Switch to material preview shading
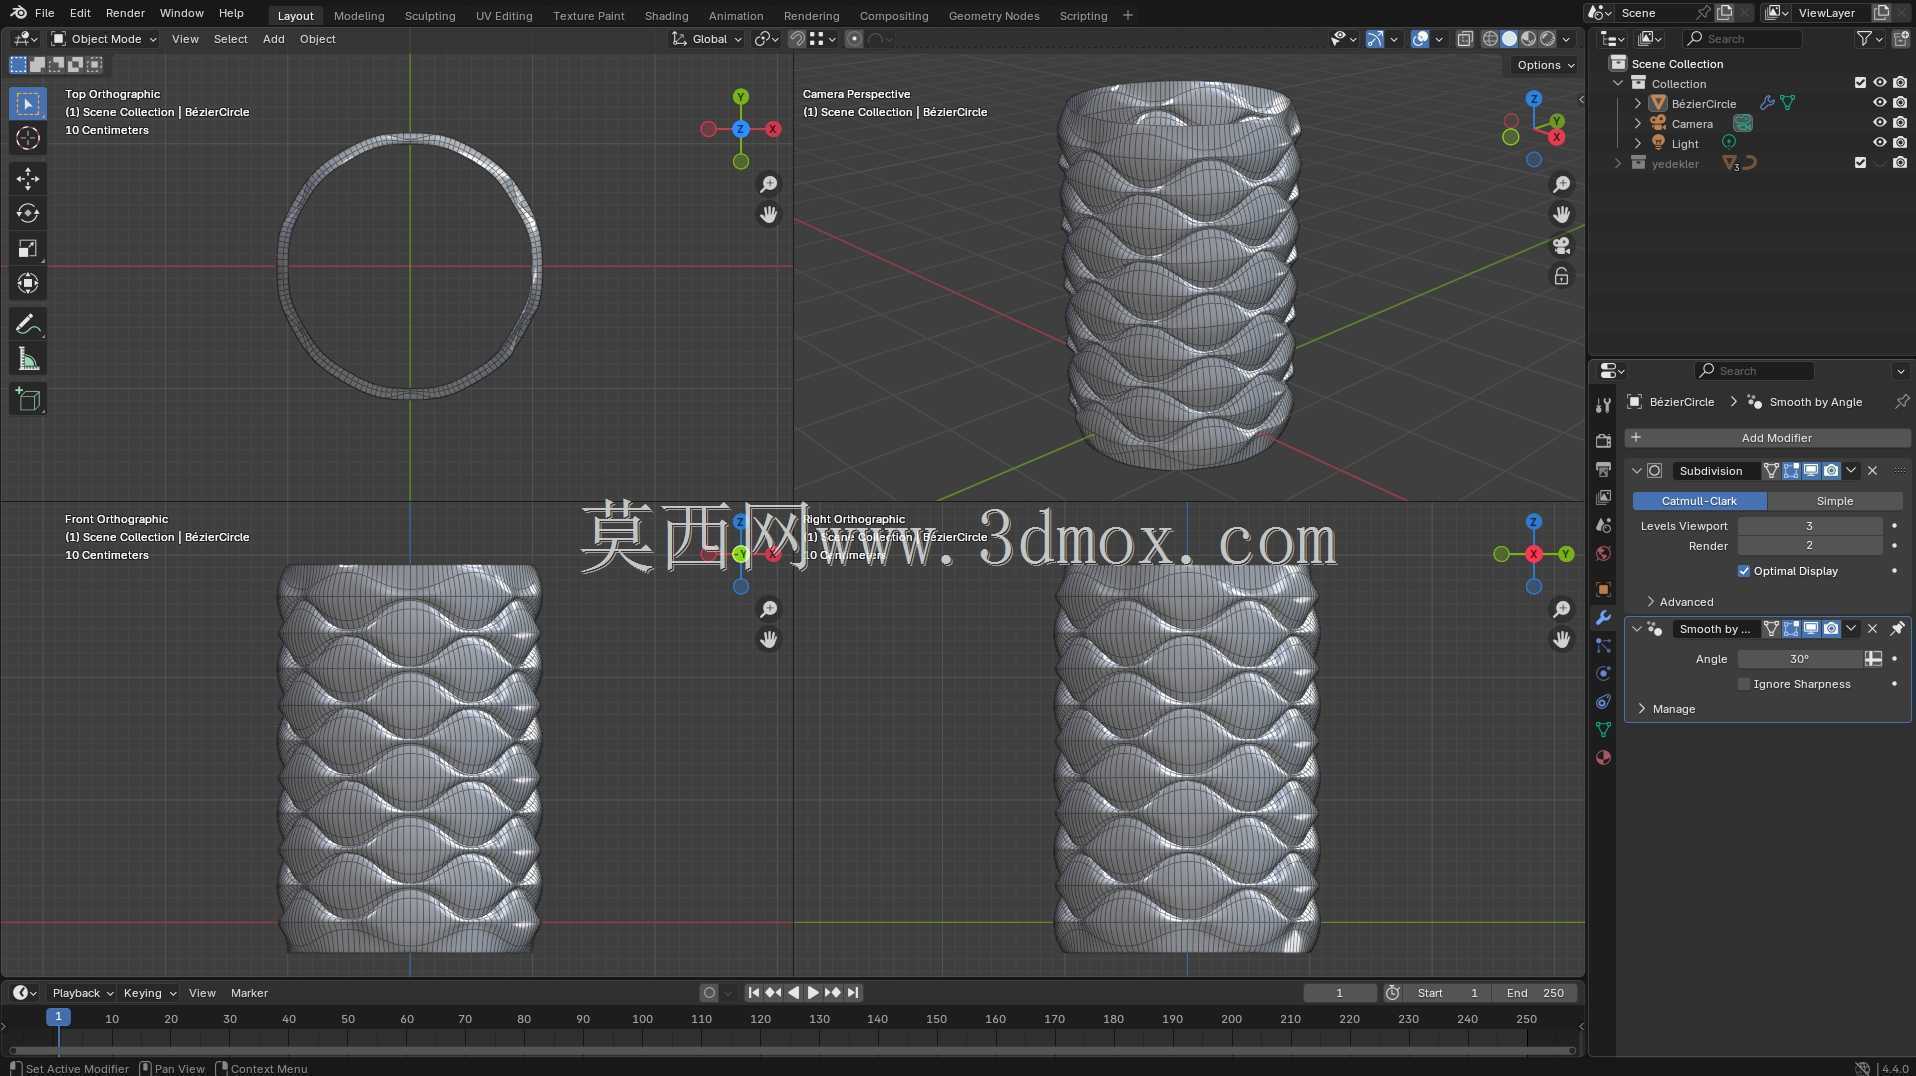 coord(1528,39)
